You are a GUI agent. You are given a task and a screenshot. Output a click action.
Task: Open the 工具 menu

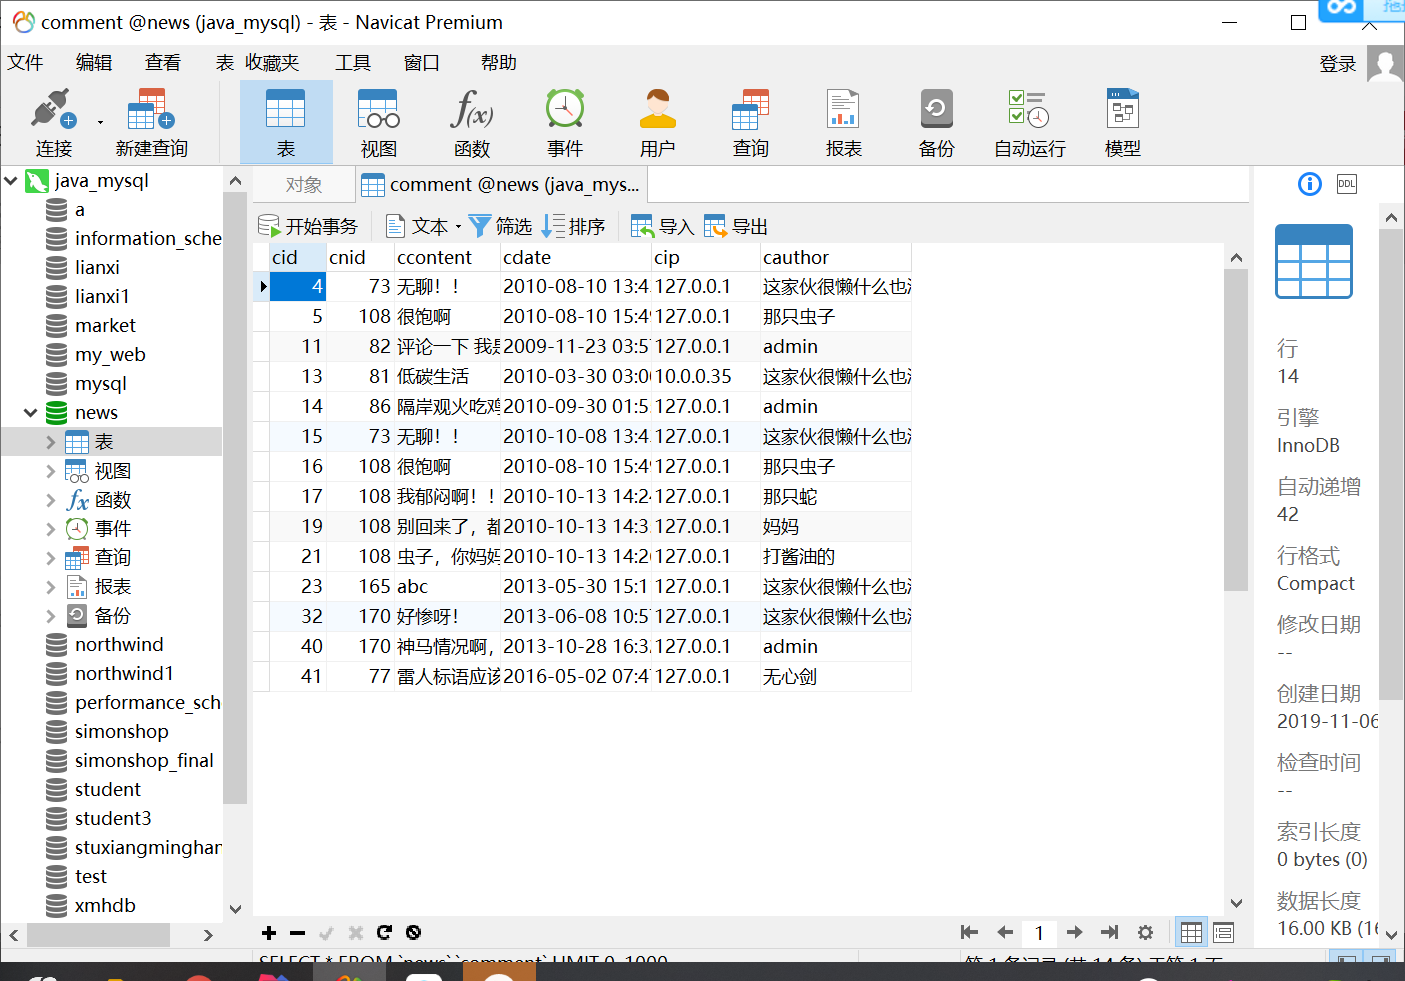pyautogui.click(x=352, y=62)
